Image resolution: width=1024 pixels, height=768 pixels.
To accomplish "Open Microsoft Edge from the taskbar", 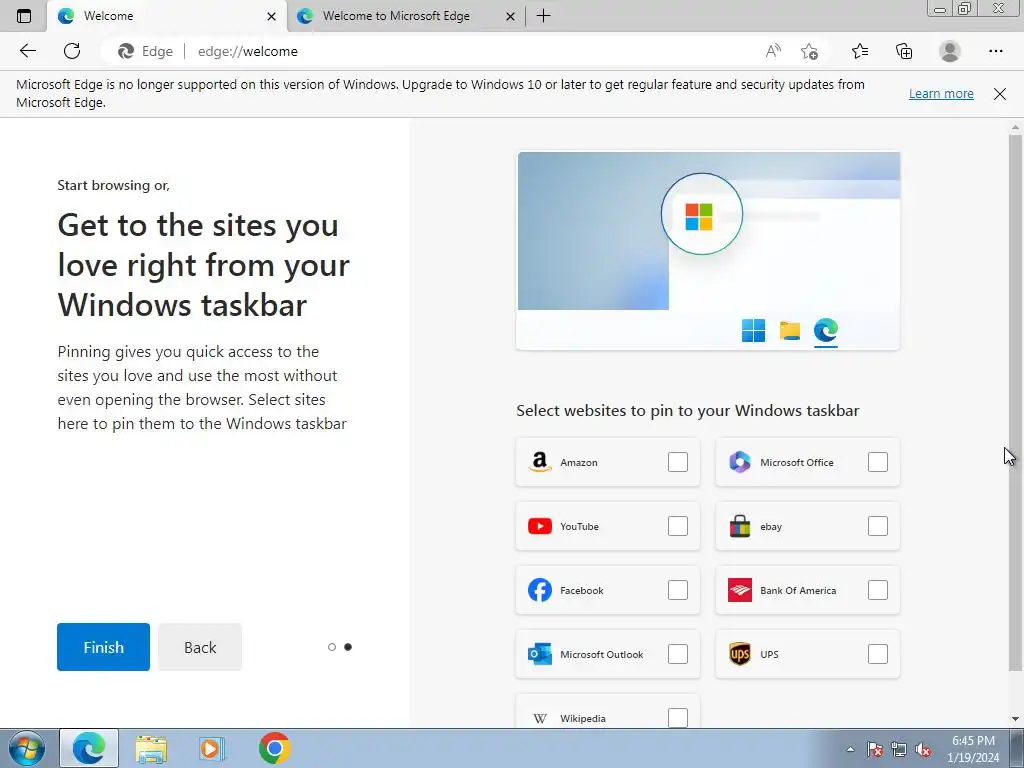I will pos(89,748).
